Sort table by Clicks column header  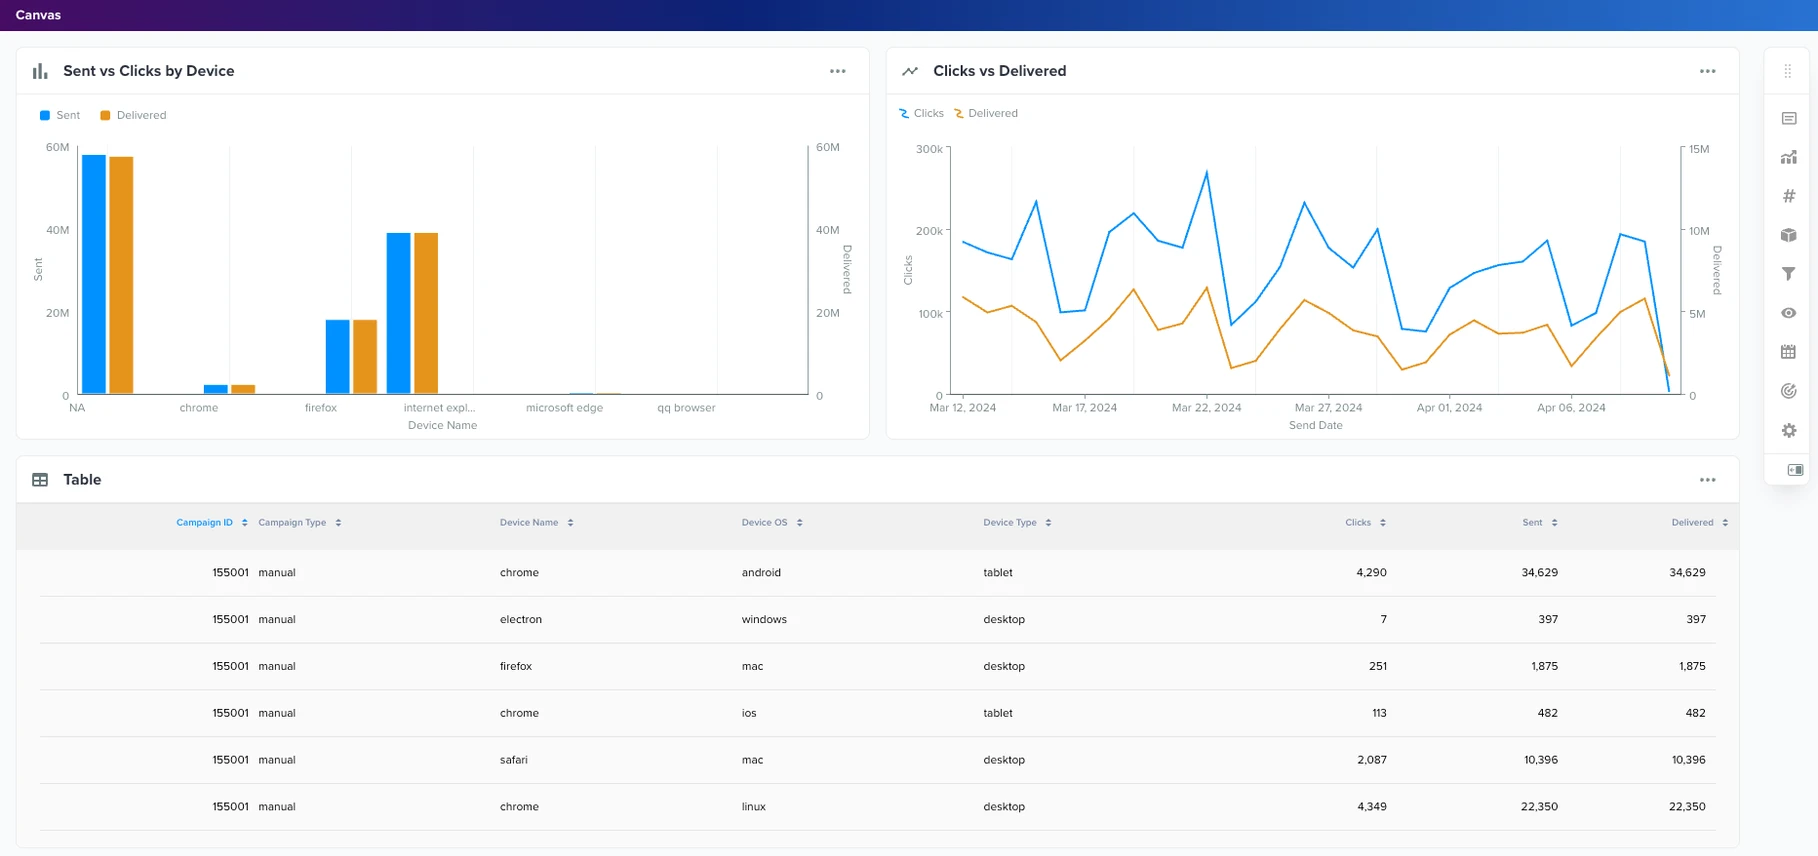1358,522
